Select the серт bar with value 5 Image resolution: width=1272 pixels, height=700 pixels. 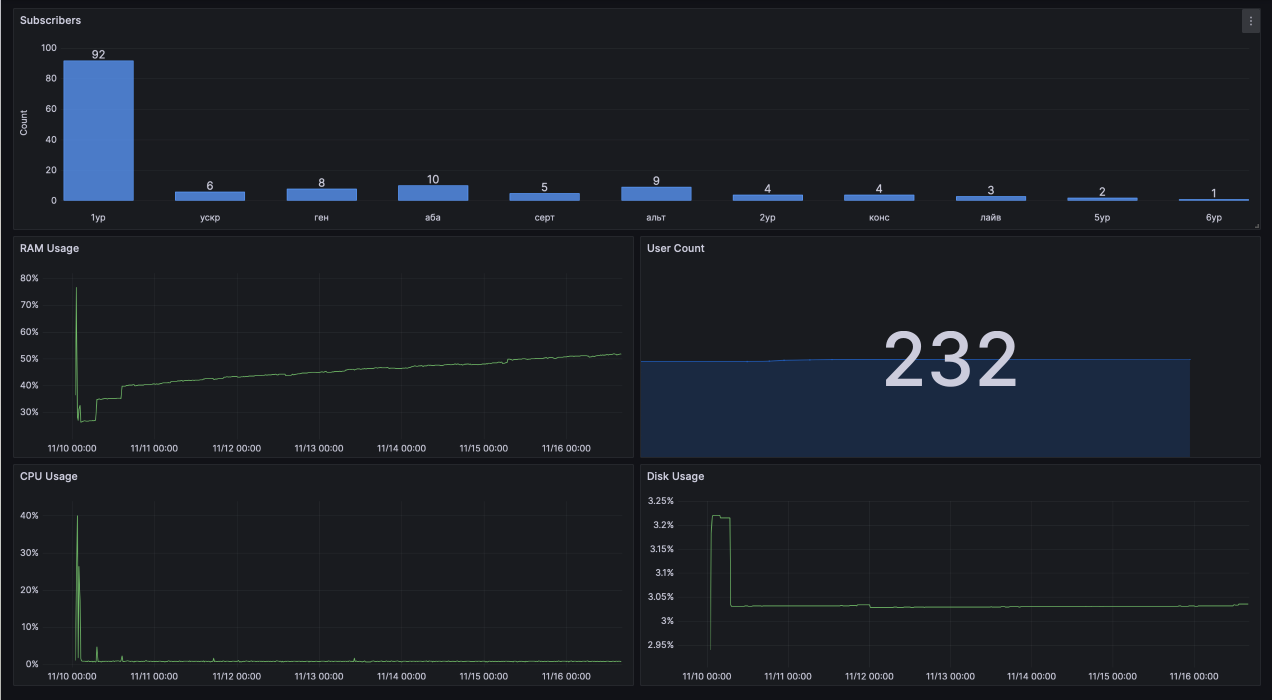545,197
